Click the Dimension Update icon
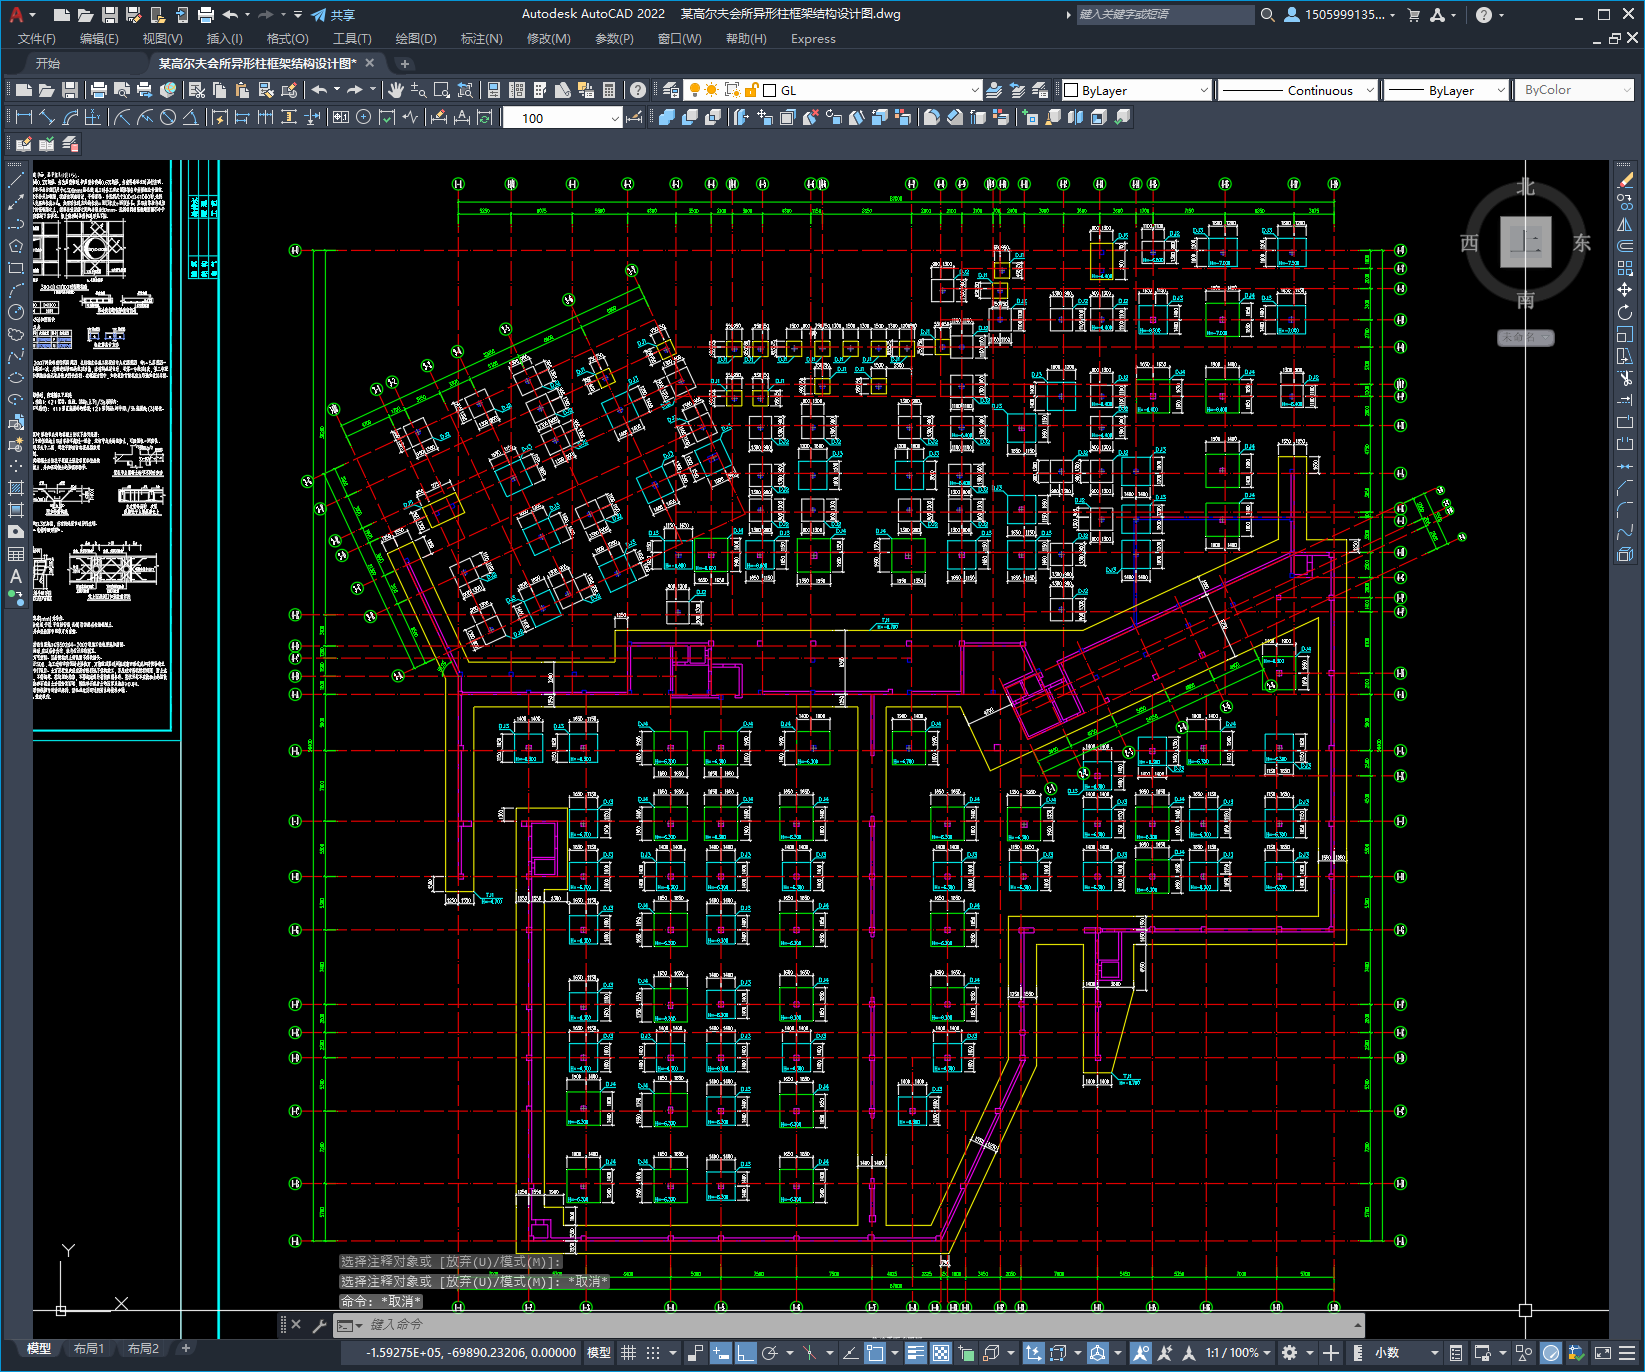 (485, 117)
